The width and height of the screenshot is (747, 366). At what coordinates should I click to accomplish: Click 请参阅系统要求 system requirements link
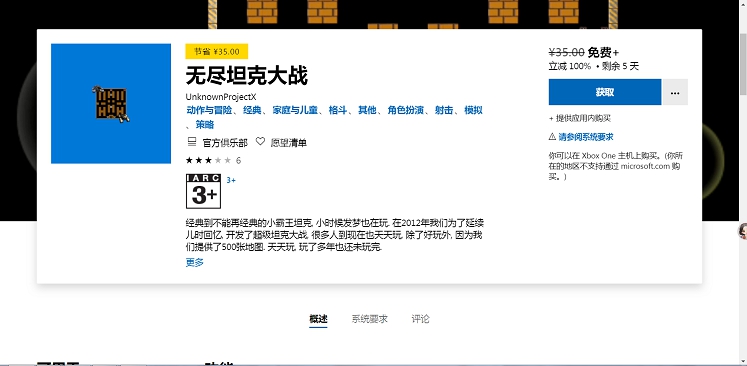(586, 137)
